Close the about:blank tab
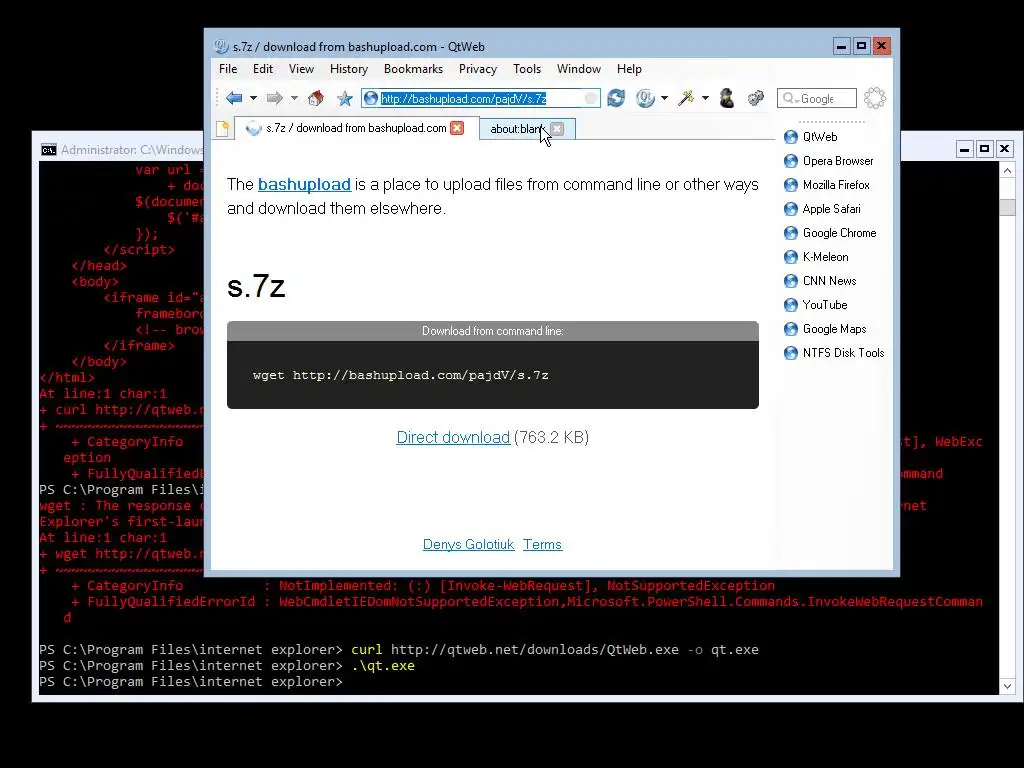The image size is (1024, 768). click(x=557, y=129)
